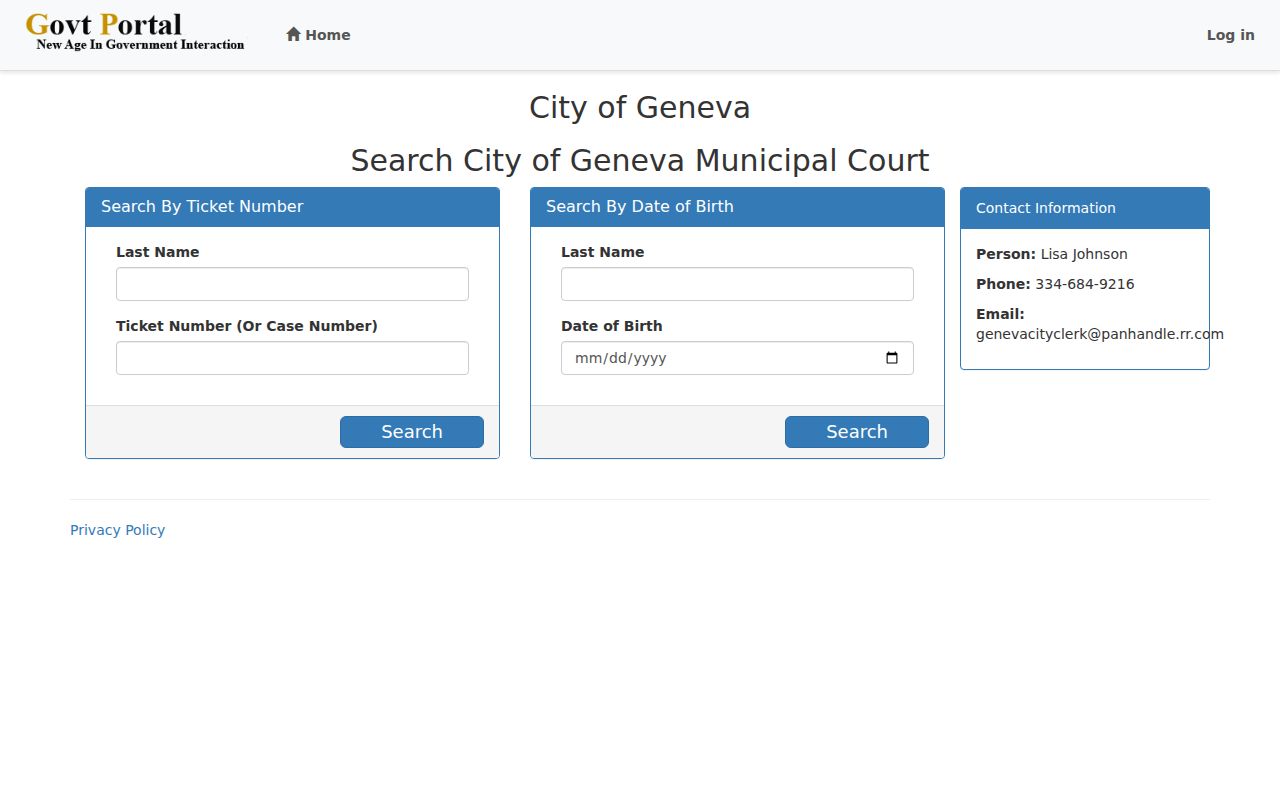Click Search button in Date of Birth panel
The image size is (1280, 800).
pyautogui.click(x=857, y=432)
